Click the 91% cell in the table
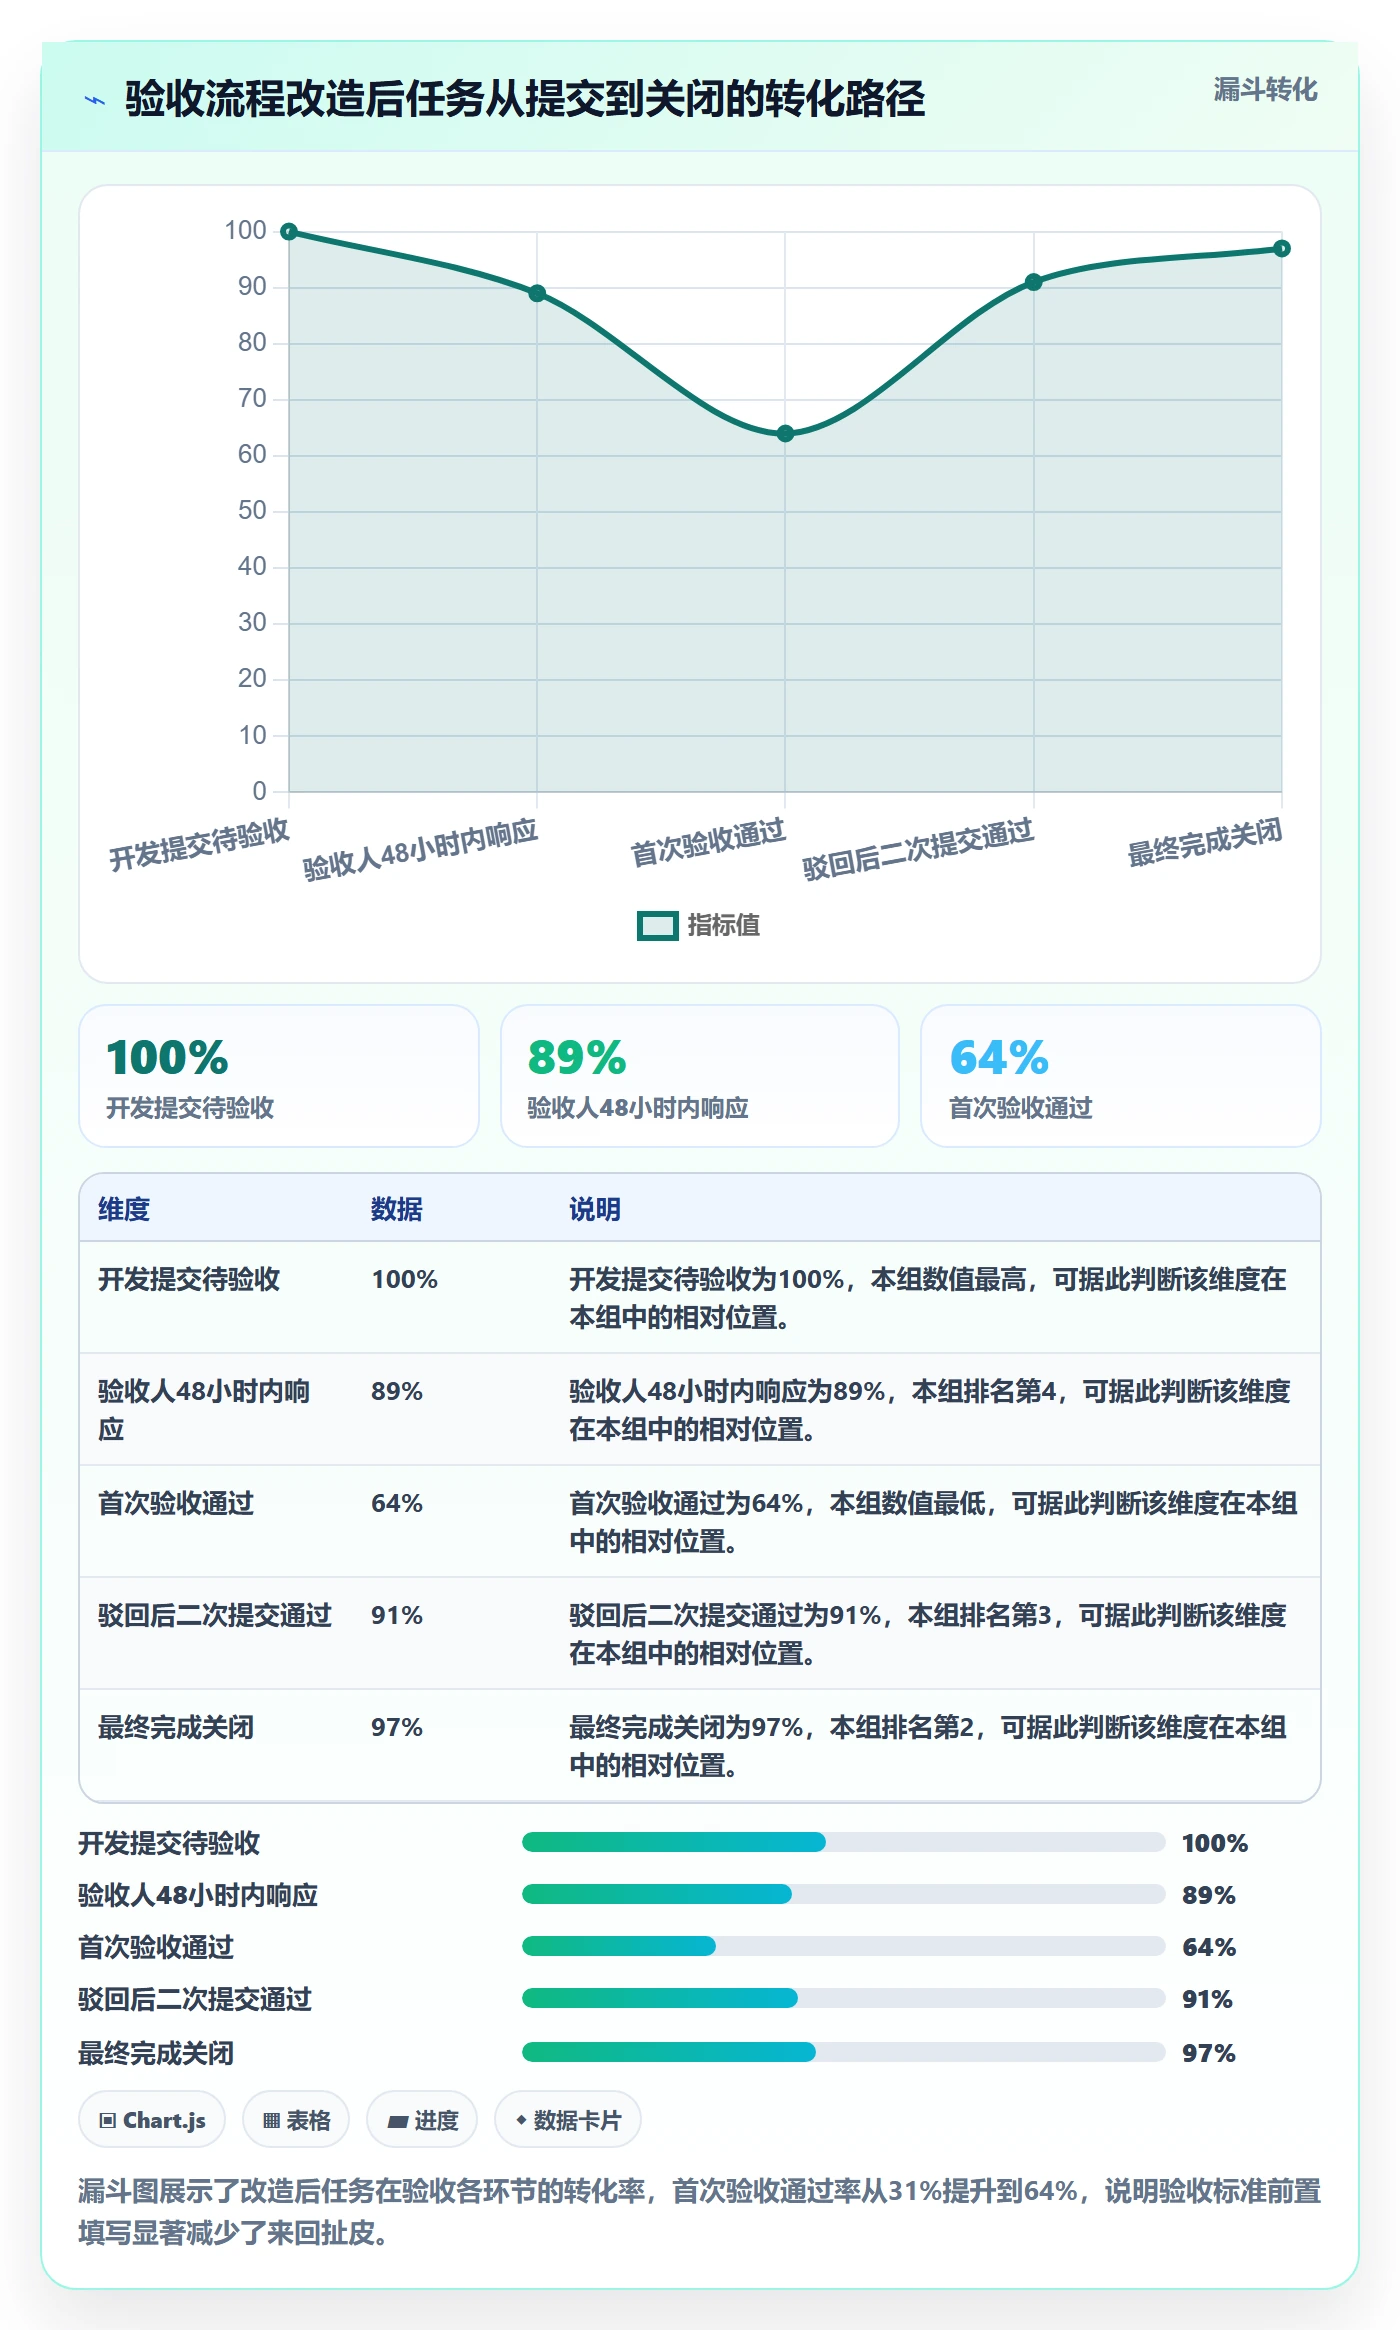Image resolution: width=1400 pixels, height=2330 pixels. tap(397, 1615)
